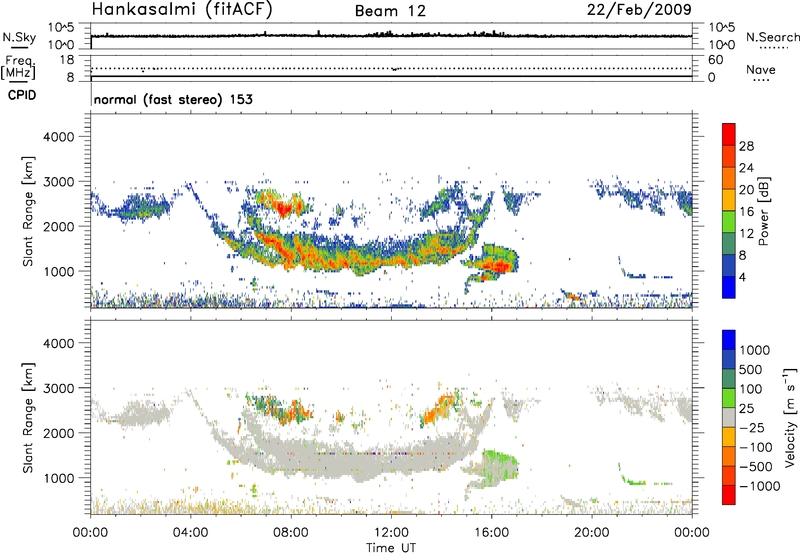Select the 'Beam 12' heading
Image resolution: width=800 pixels, height=554 pixels.
(x=390, y=11)
